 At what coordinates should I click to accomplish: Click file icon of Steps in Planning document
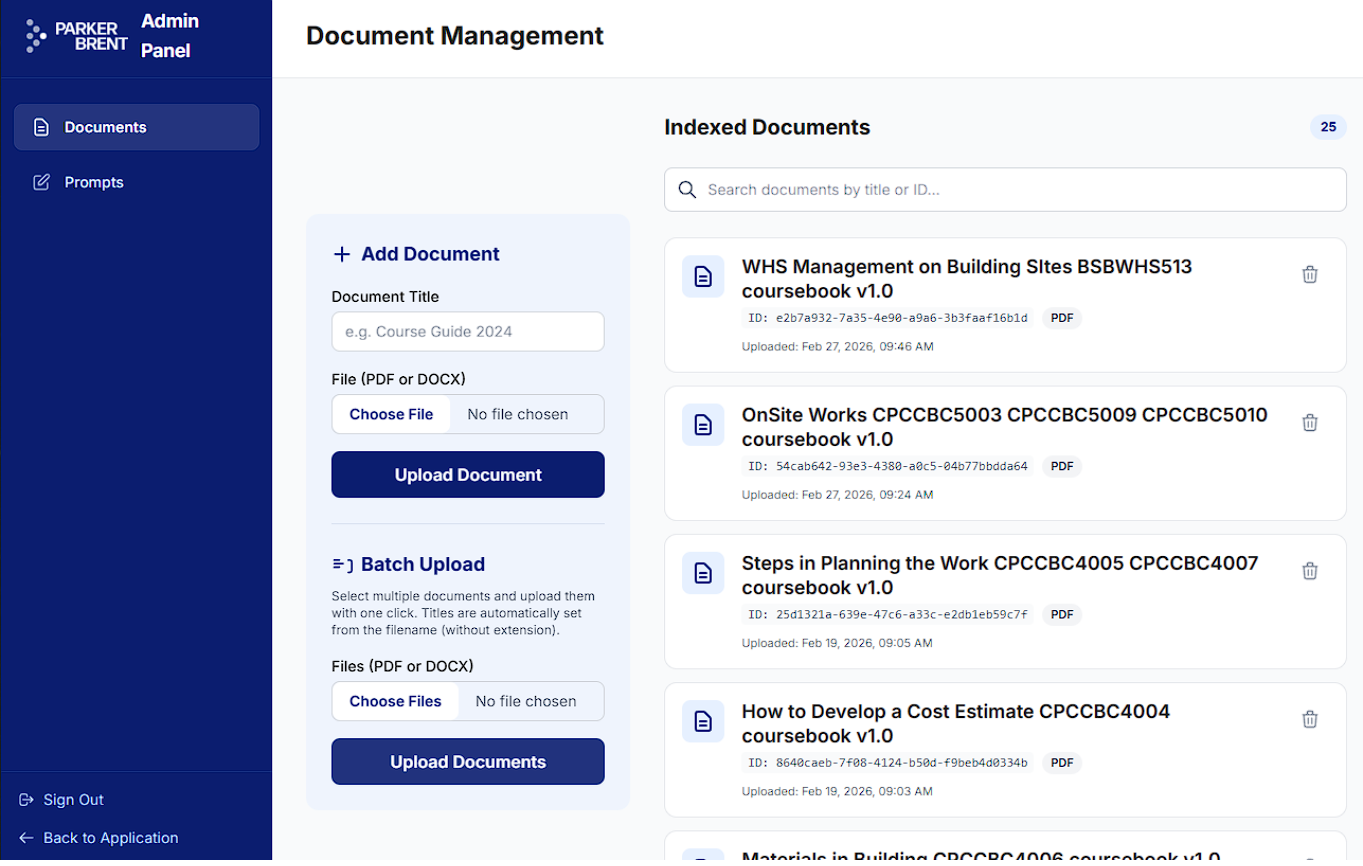pyautogui.click(x=703, y=573)
